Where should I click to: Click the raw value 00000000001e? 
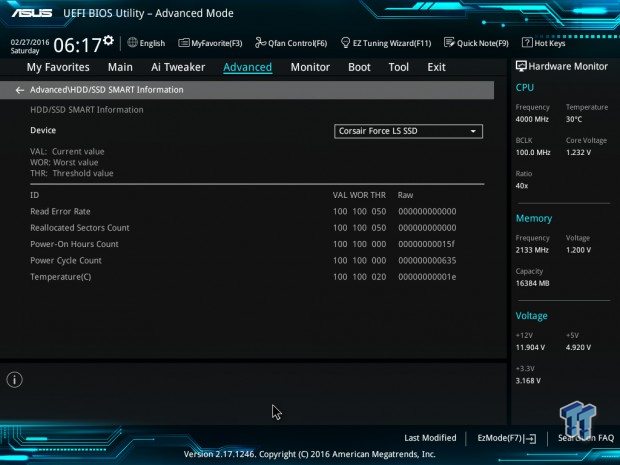427,277
